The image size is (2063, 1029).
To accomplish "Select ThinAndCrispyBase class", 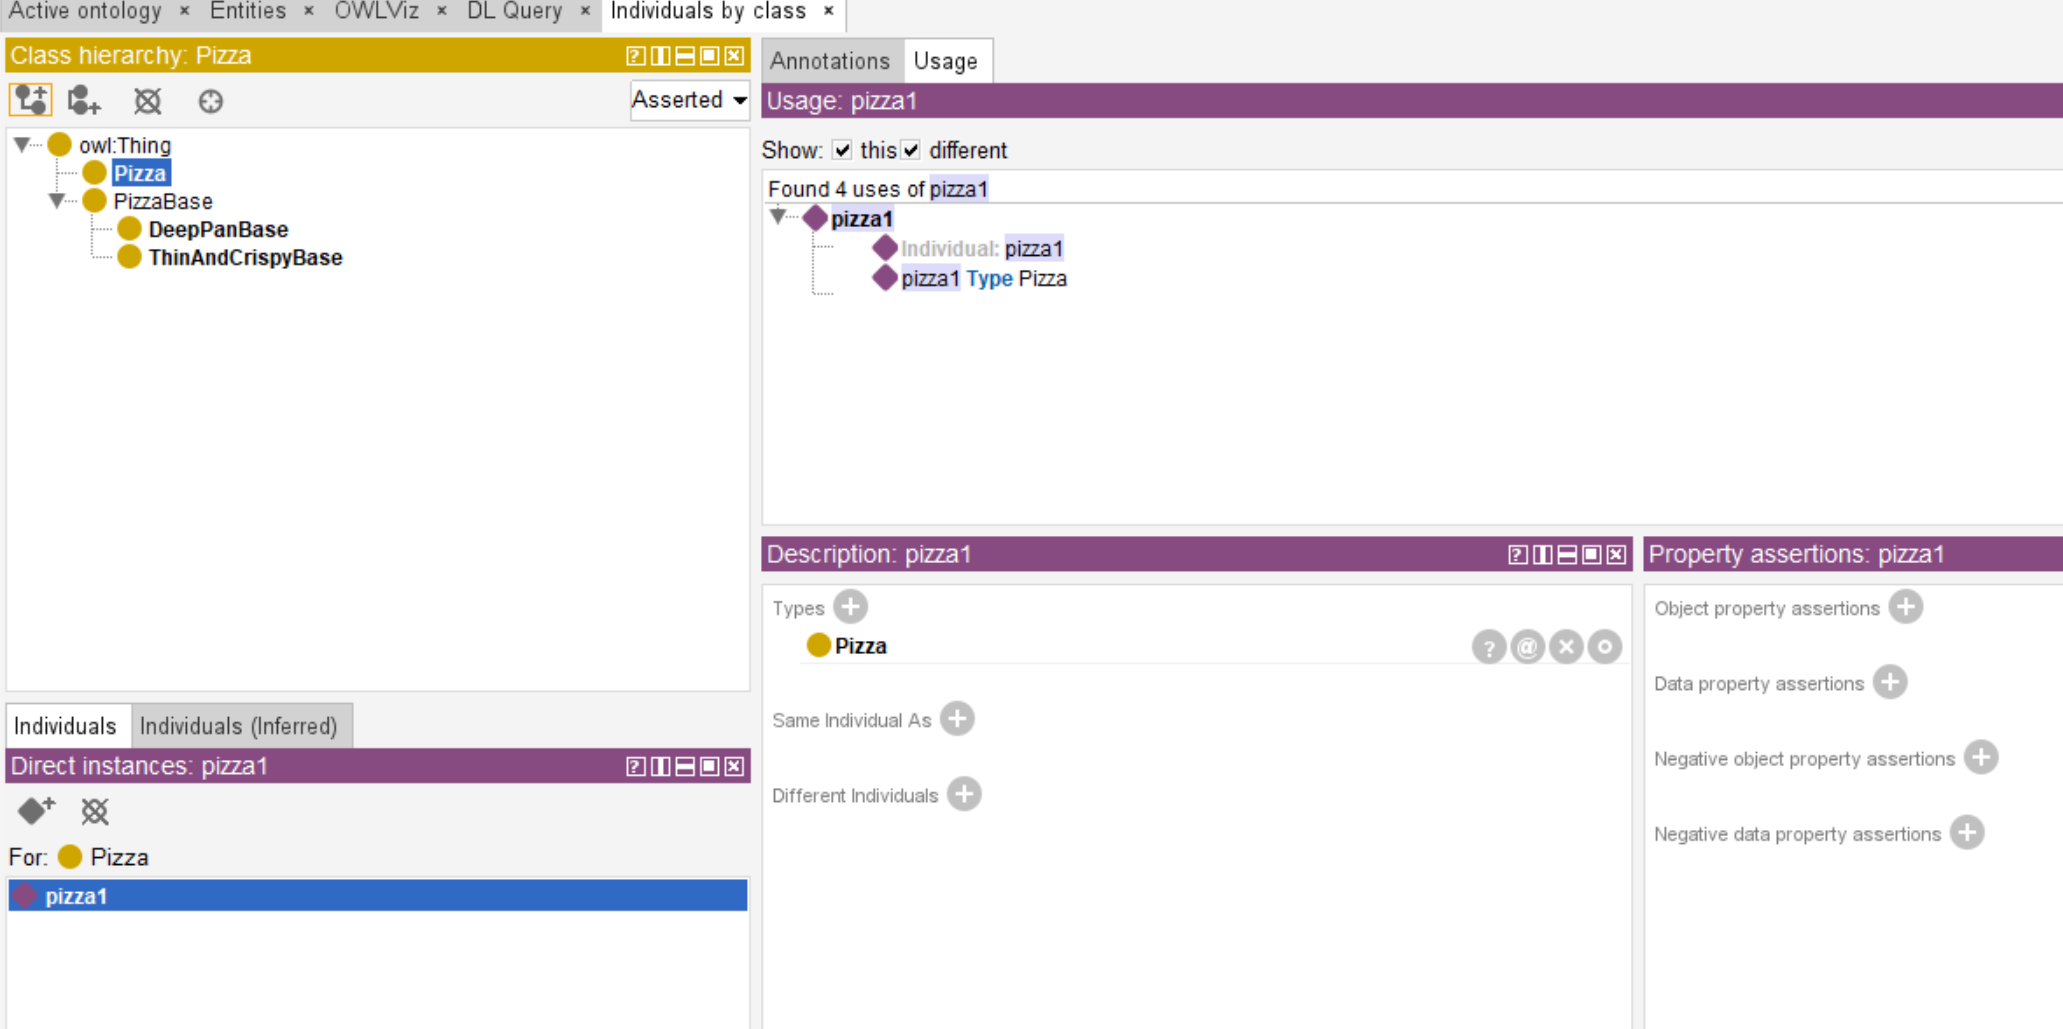I will (x=246, y=257).
